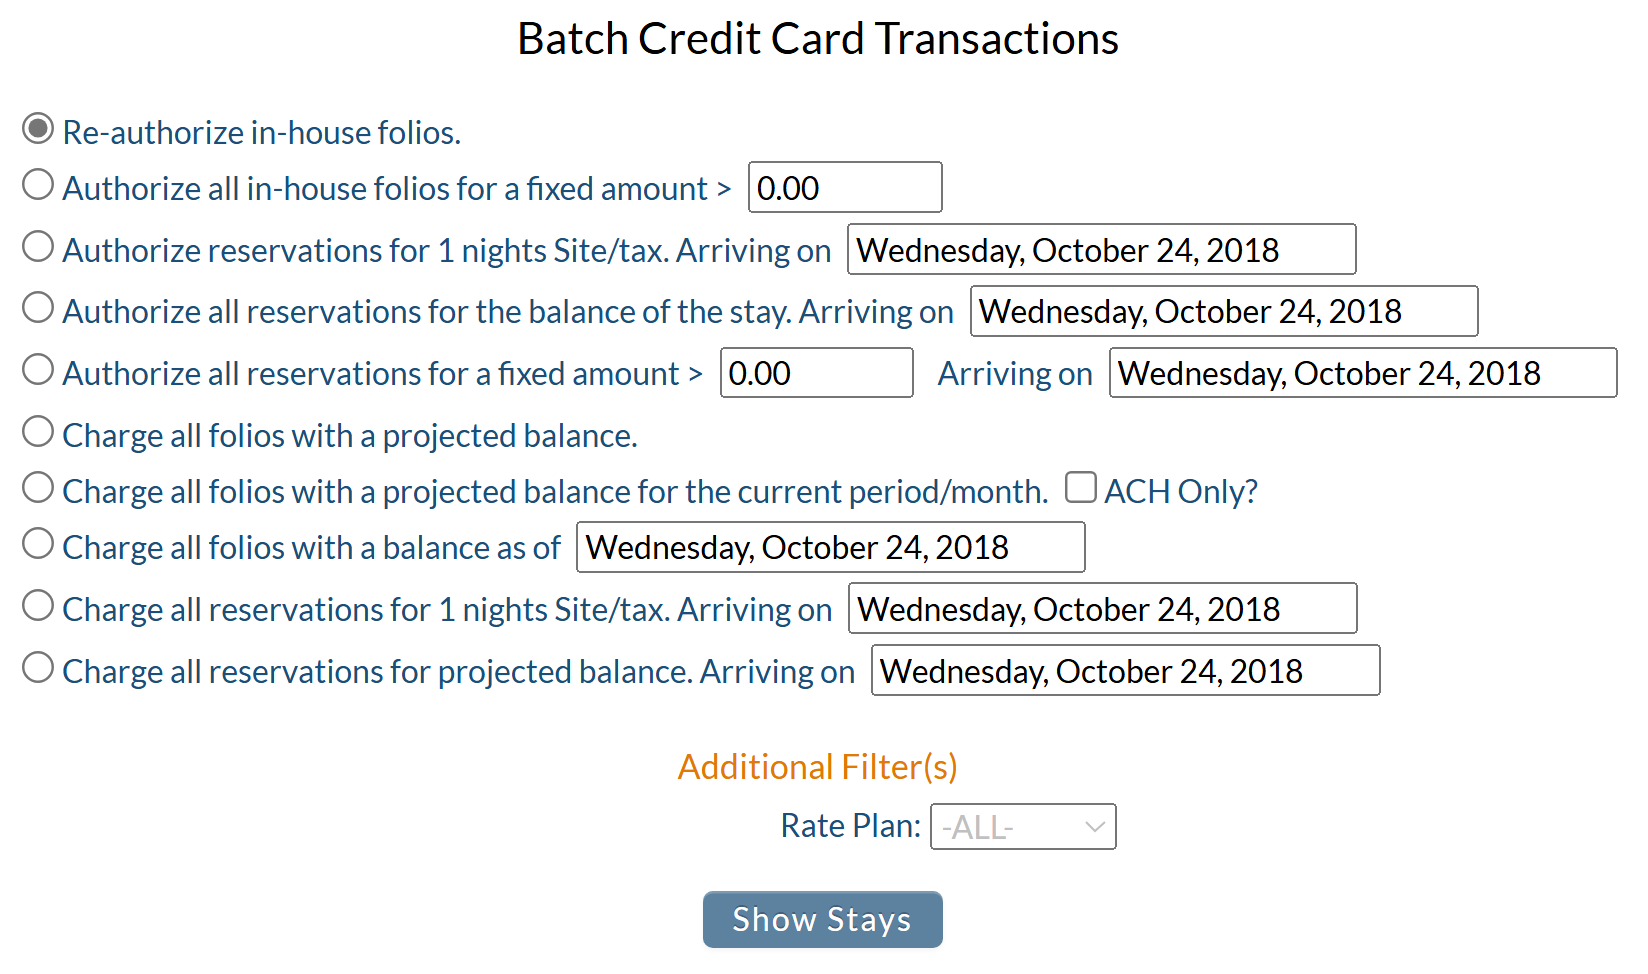
Task: Click the reservations fixed amount field
Action: click(817, 373)
